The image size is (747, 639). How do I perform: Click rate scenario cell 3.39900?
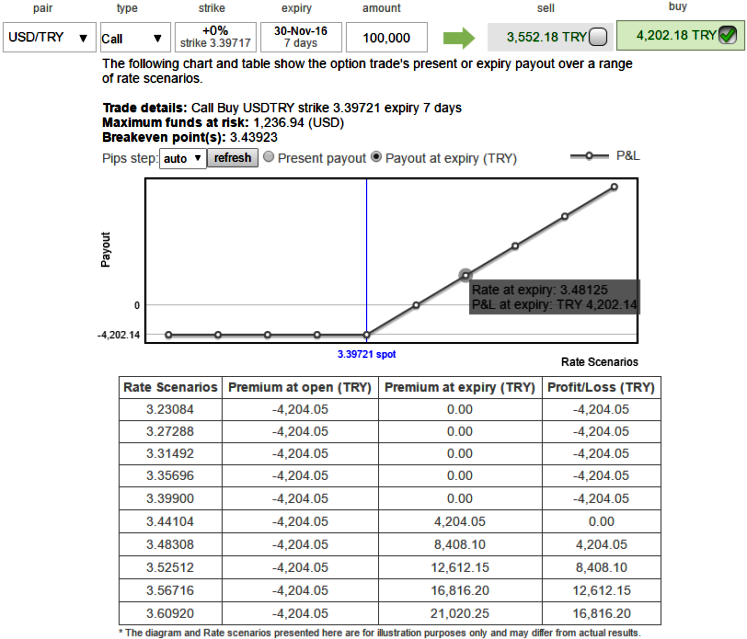170,498
